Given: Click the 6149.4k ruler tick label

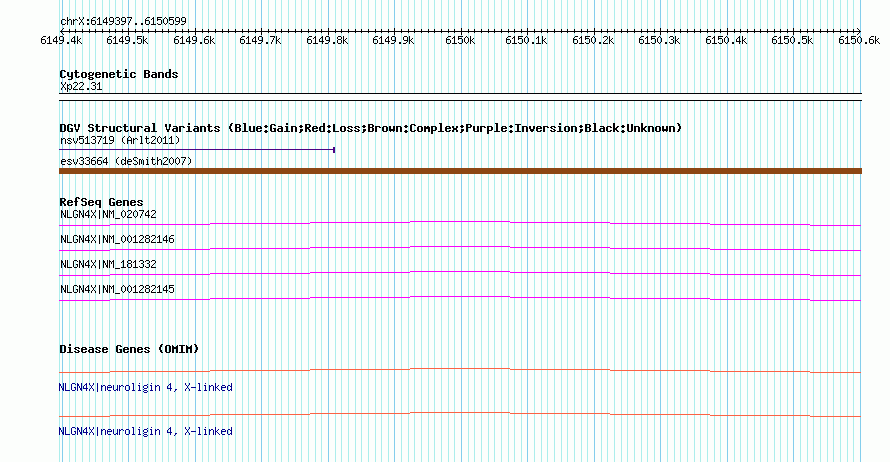Looking at the screenshot, I should coord(61,40).
